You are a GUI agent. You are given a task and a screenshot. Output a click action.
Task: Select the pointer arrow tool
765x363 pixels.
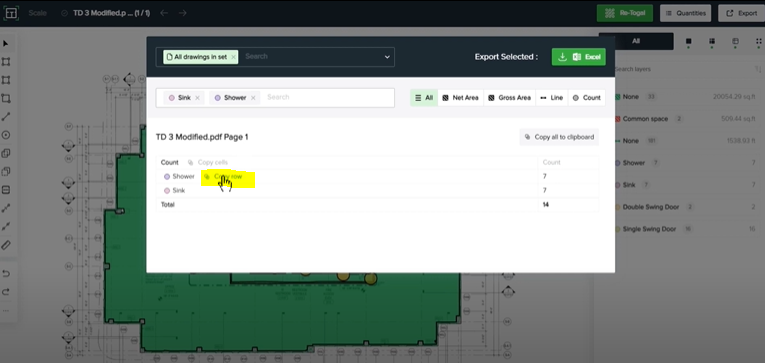6,43
